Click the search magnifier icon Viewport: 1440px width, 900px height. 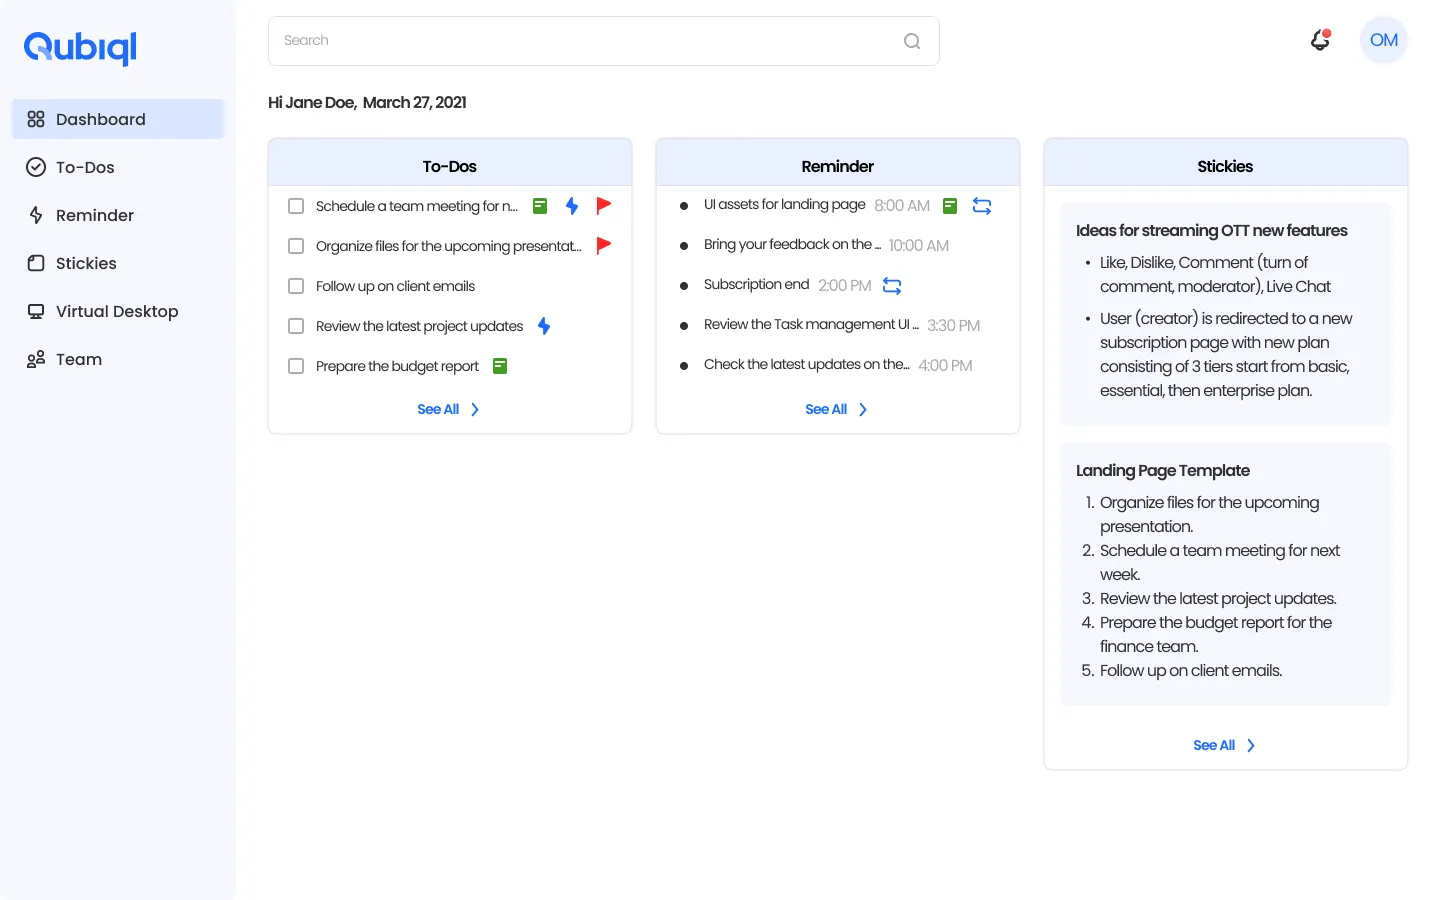click(911, 41)
